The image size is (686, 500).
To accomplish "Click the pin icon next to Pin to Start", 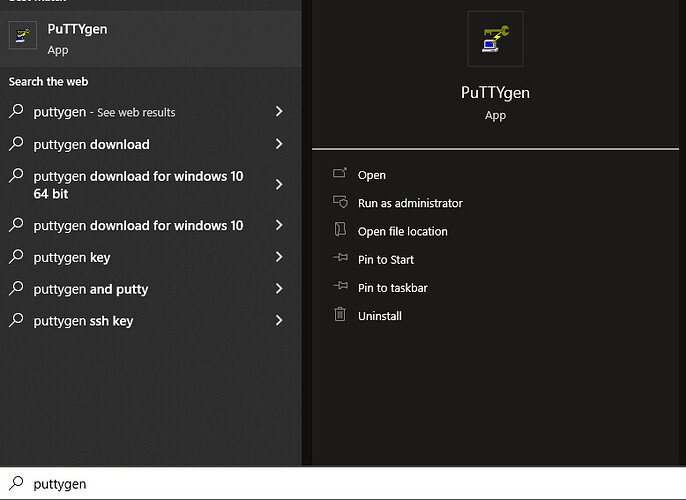I will [340, 258].
